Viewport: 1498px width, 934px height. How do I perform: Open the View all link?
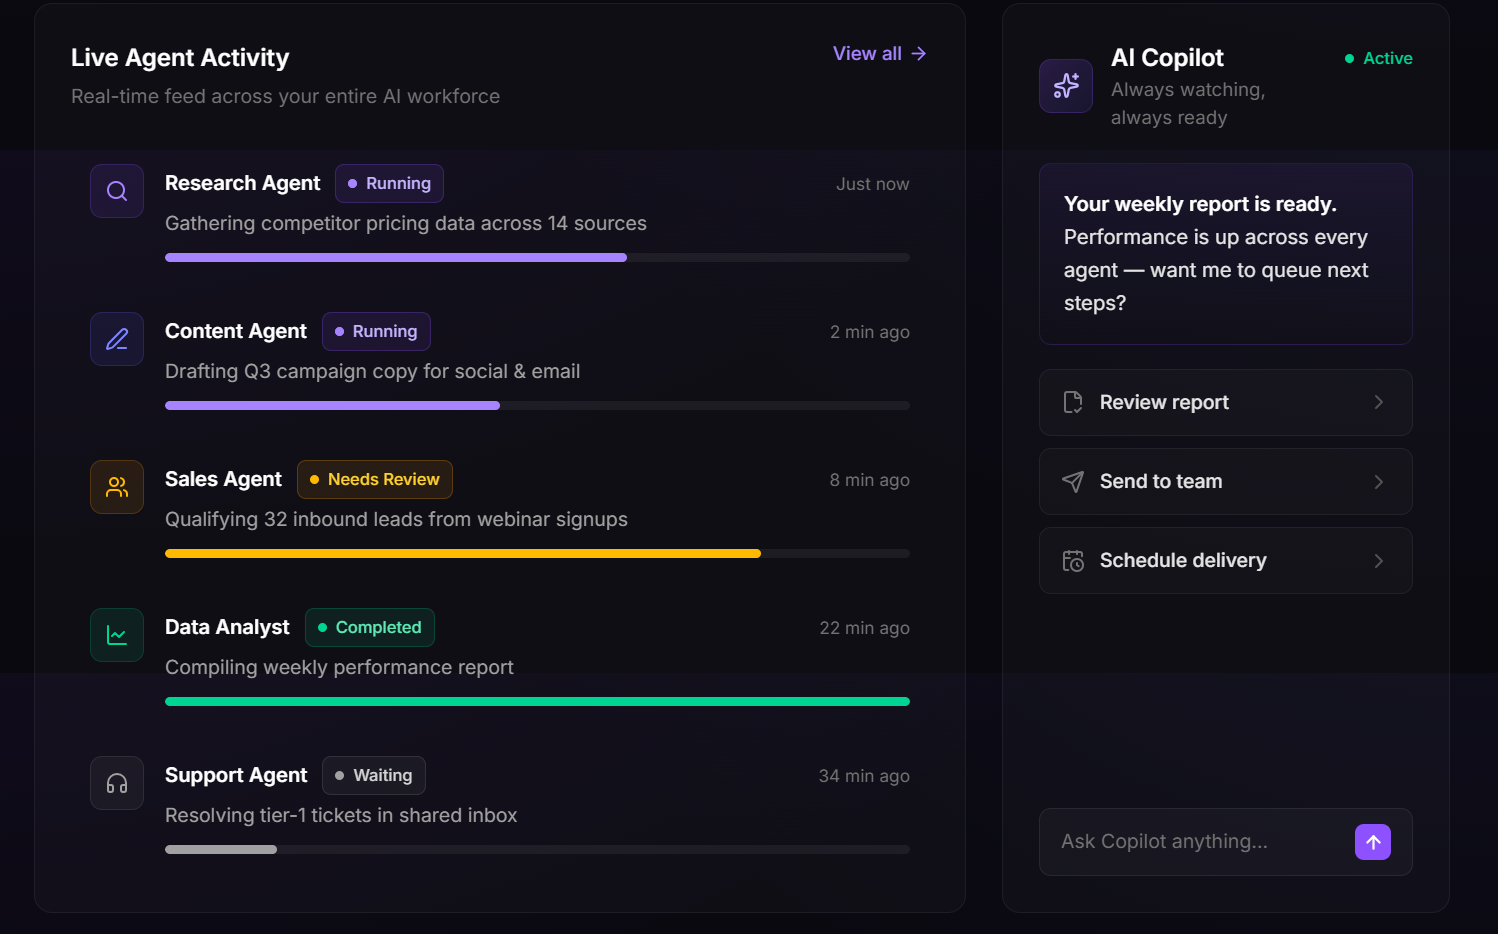pos(880,53)
